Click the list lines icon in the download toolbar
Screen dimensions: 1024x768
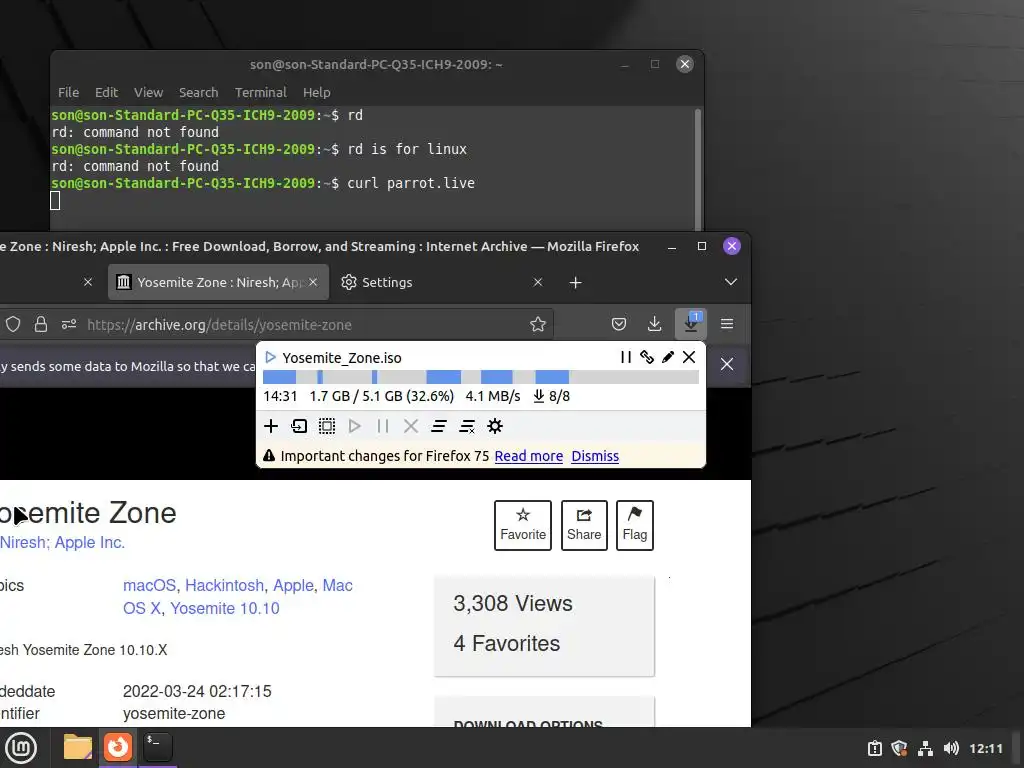pos(439,426)
